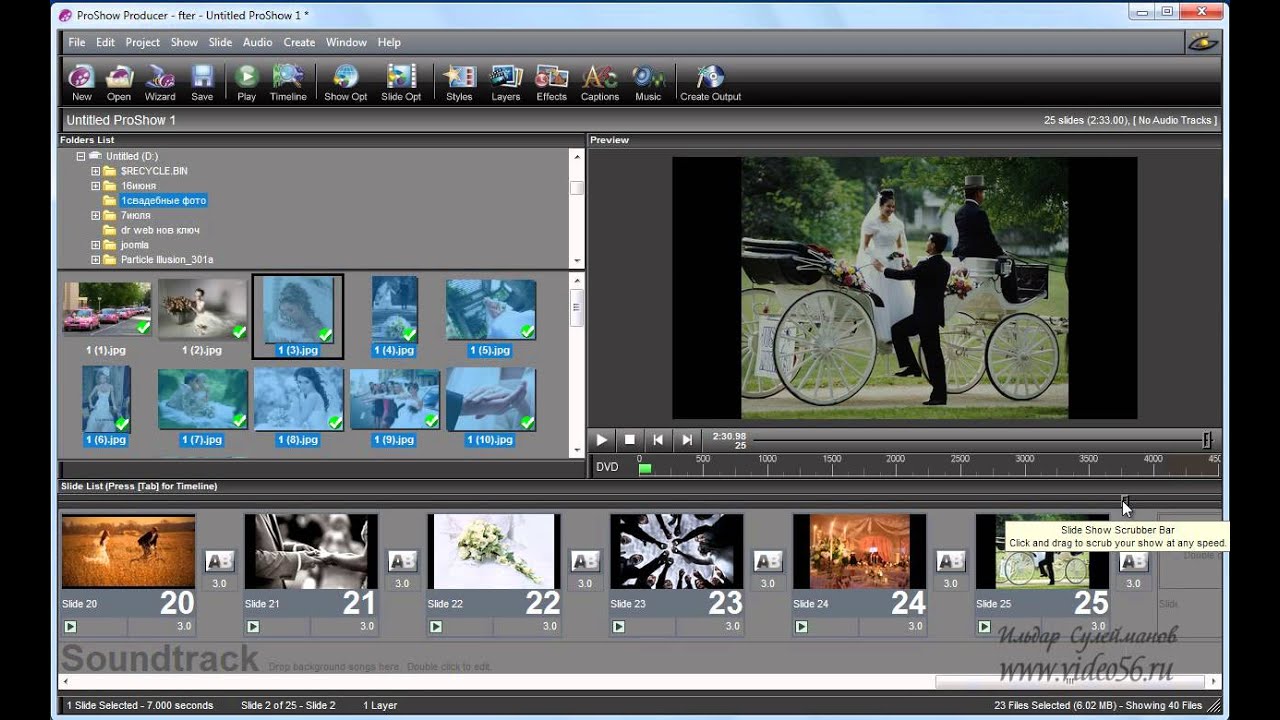1280x720 pixels.
Task: Open the Wizard tool in toolbar
Action: coord(160,82)
